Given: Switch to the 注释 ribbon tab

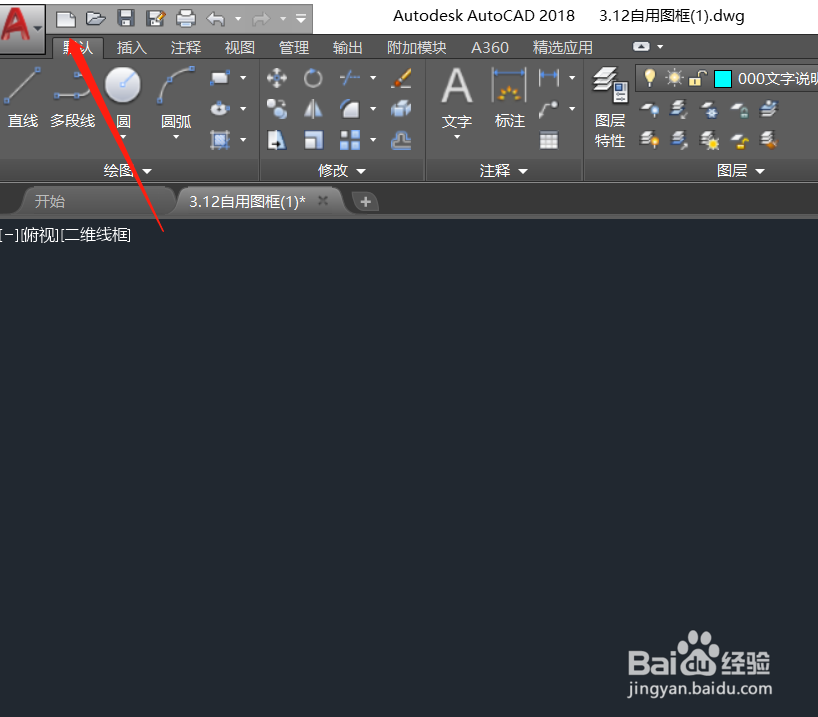Looking at the screenshot, I should (186, 47).
